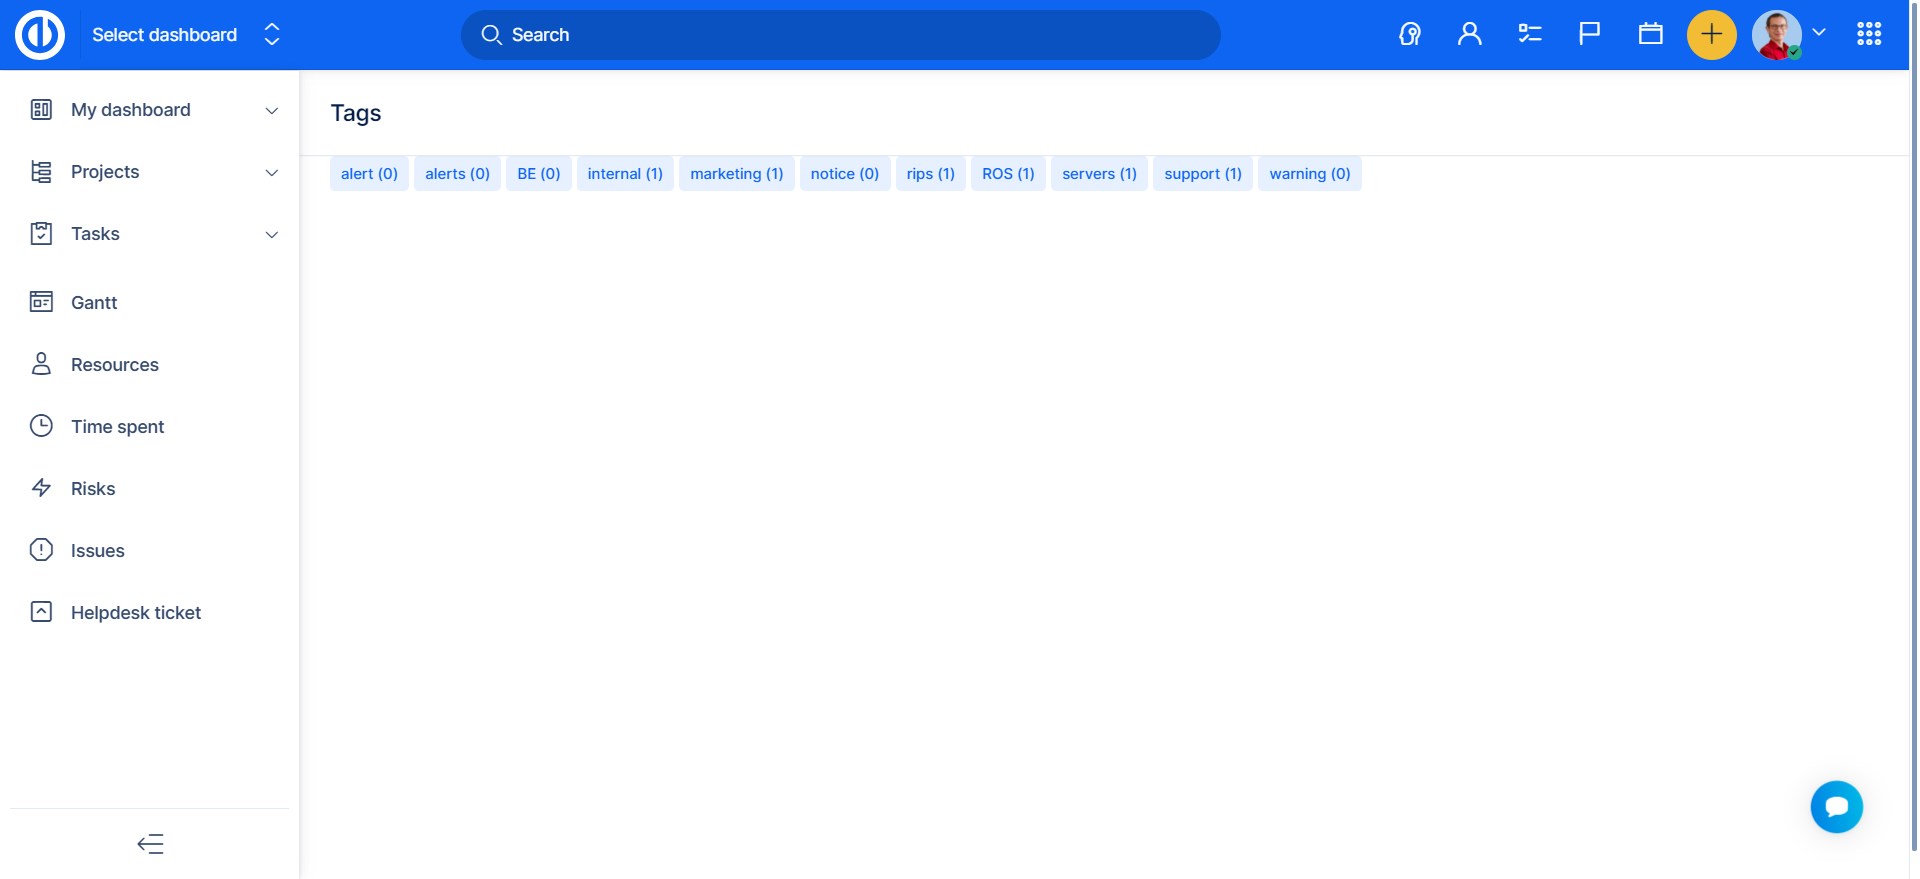Go to Gantt in the sidebar

[94, 303]
